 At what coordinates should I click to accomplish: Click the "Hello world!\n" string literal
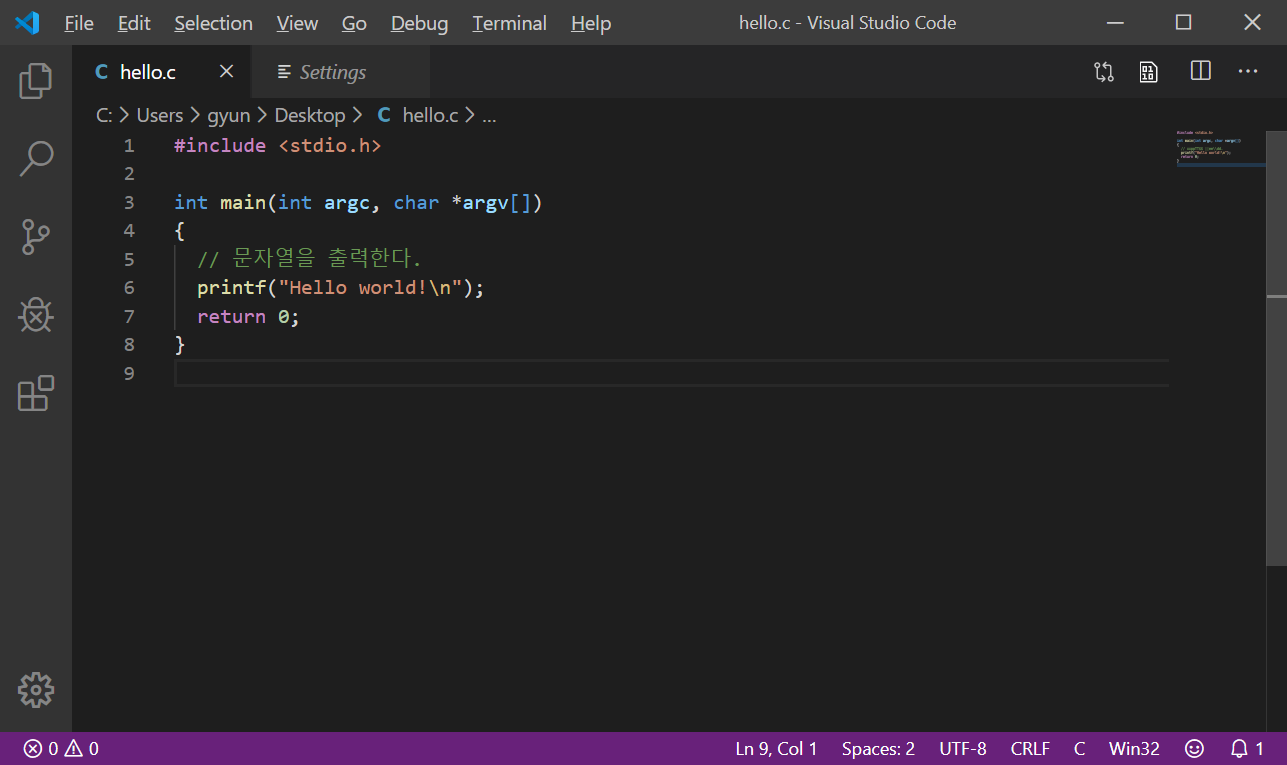(370, 288)
